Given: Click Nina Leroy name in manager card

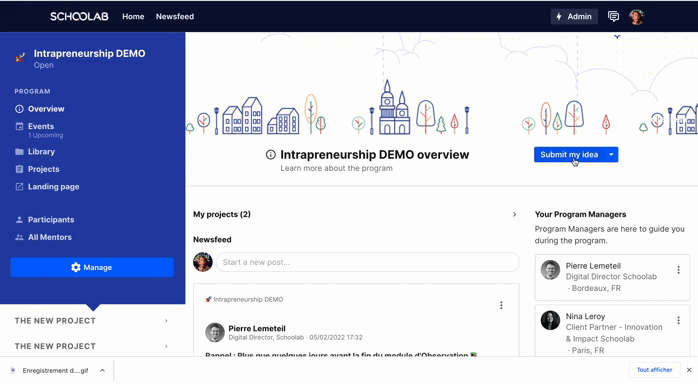Looking at the screenshot, I should (x=585, y=316).
